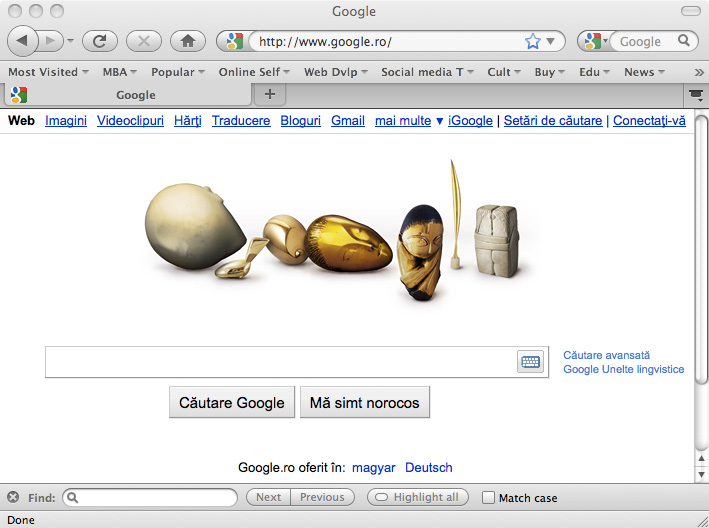Click the Previous find button
The height and width of the screenshot is (528, 709).
tap(322, 497)
